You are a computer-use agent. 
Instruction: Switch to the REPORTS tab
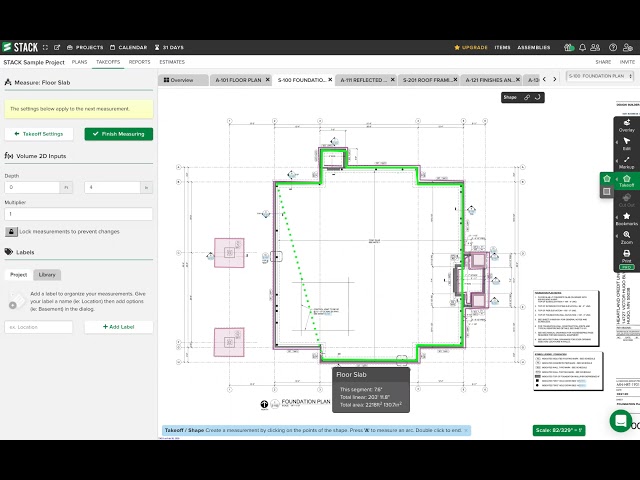(140, 62)
